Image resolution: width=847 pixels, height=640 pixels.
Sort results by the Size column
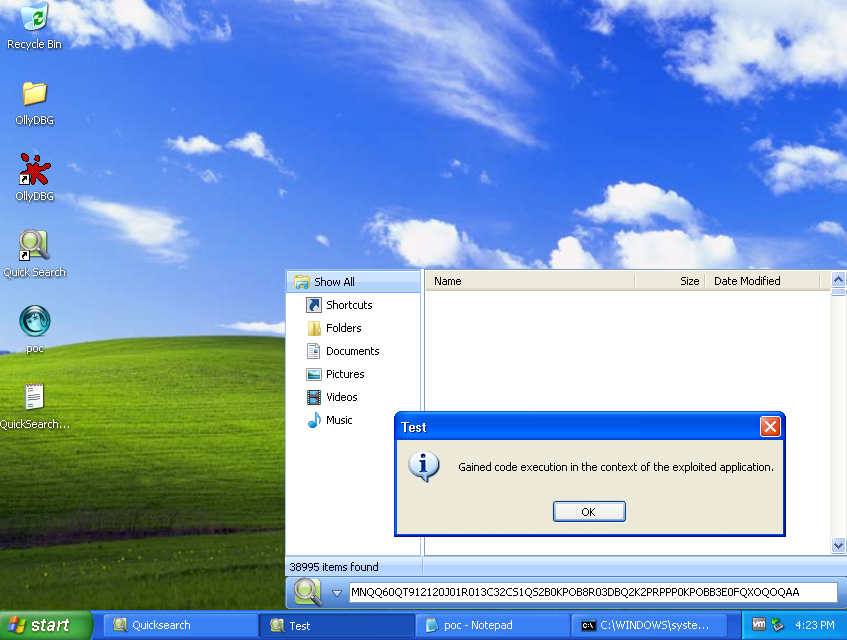(670, 281)
